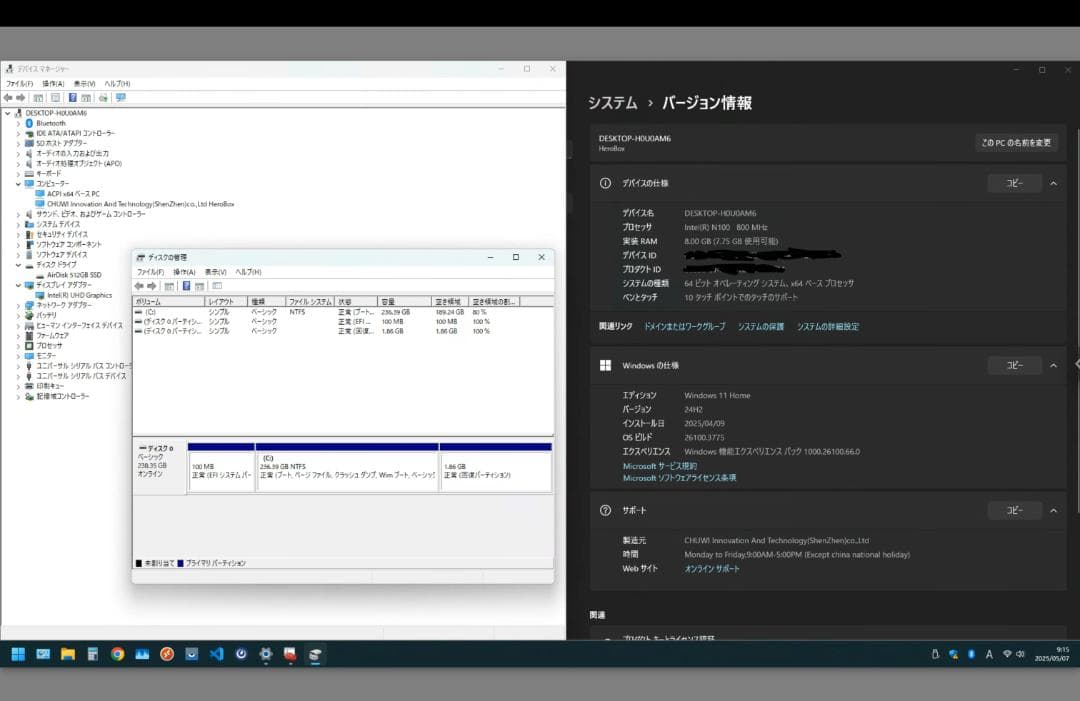Image resolution: width=1080 pixels, height=701 pixels.
Task: Toggle the IME input mode indicator in system tray
Action: point(989,654)
